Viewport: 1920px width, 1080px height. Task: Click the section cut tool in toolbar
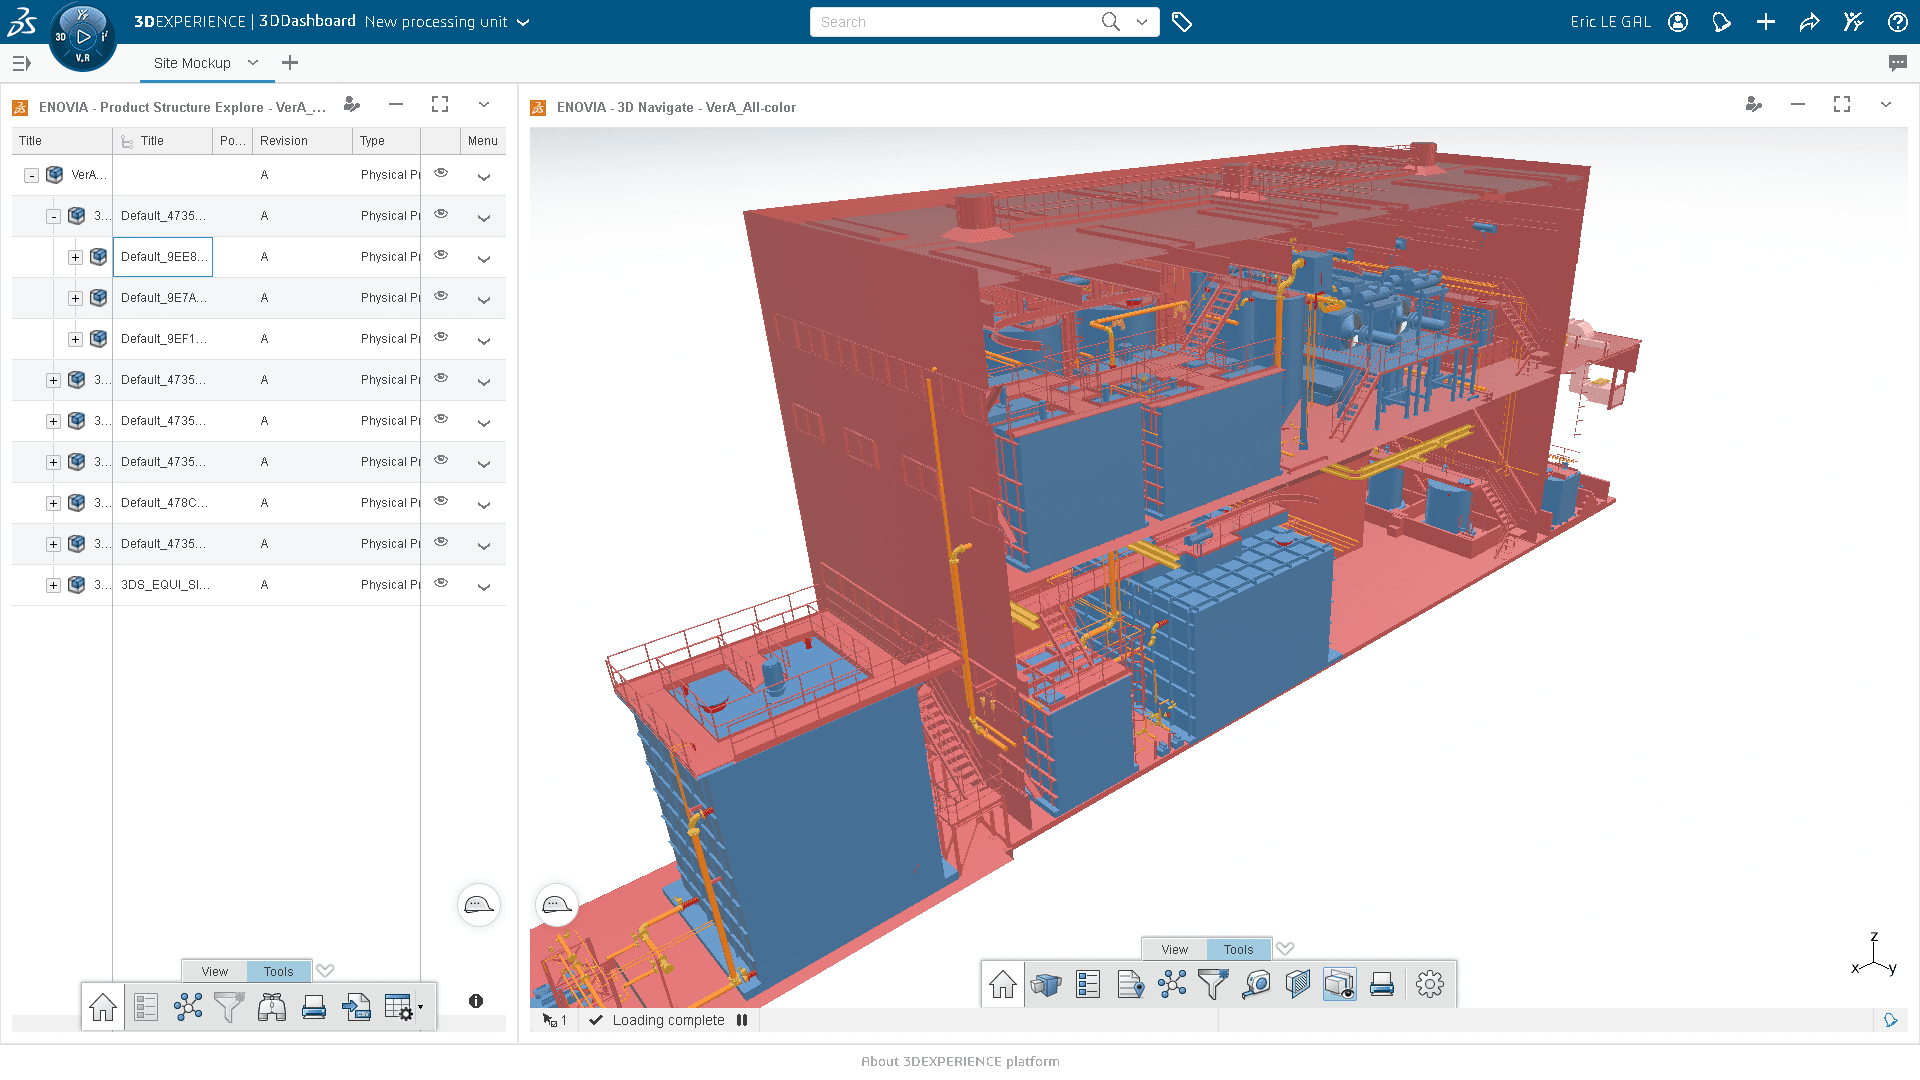coord(1298,984)
